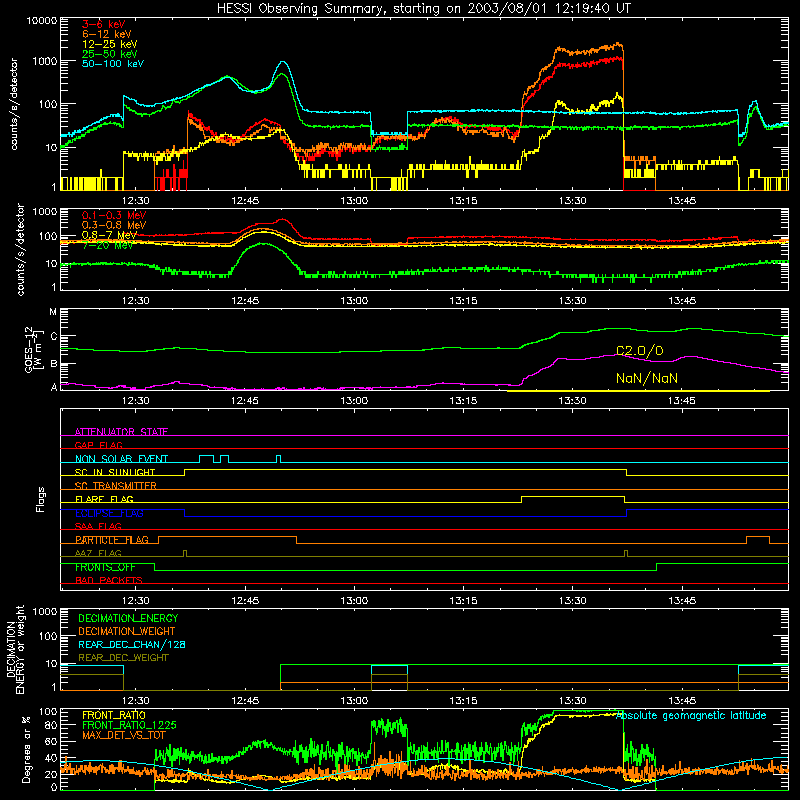Click the ECLIPSE_FLAG label
Screen dimensions: 800x800
109,513
